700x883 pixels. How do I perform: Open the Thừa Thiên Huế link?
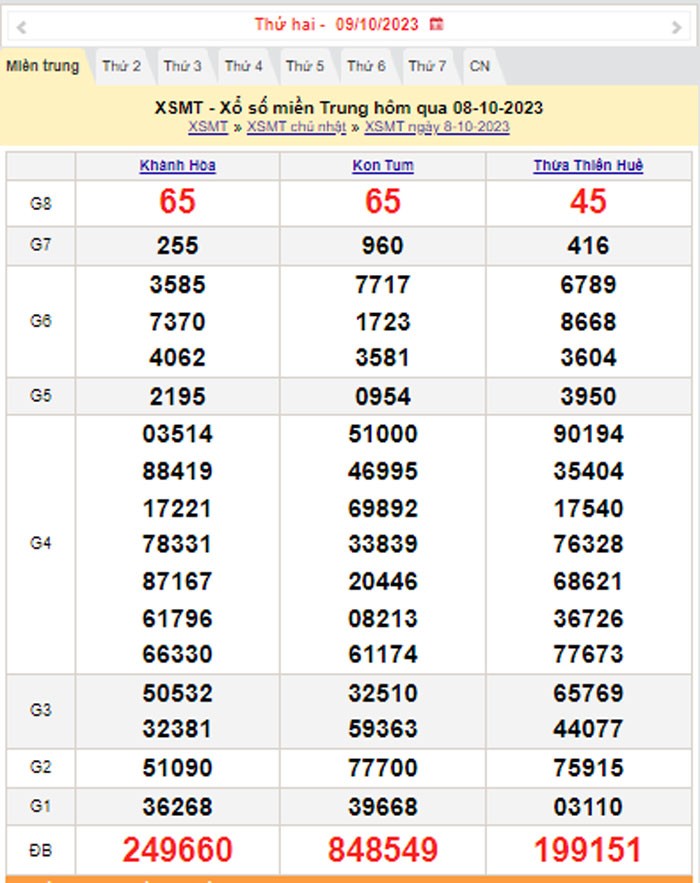[x=588, y=166]
